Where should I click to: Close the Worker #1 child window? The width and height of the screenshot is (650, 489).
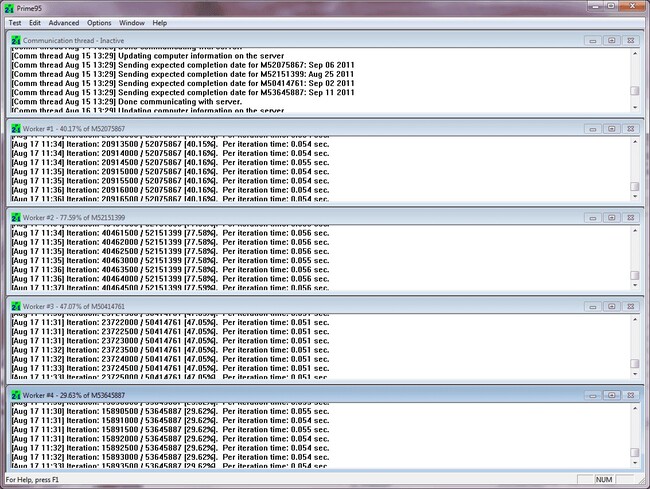click(x=631, y=129)
